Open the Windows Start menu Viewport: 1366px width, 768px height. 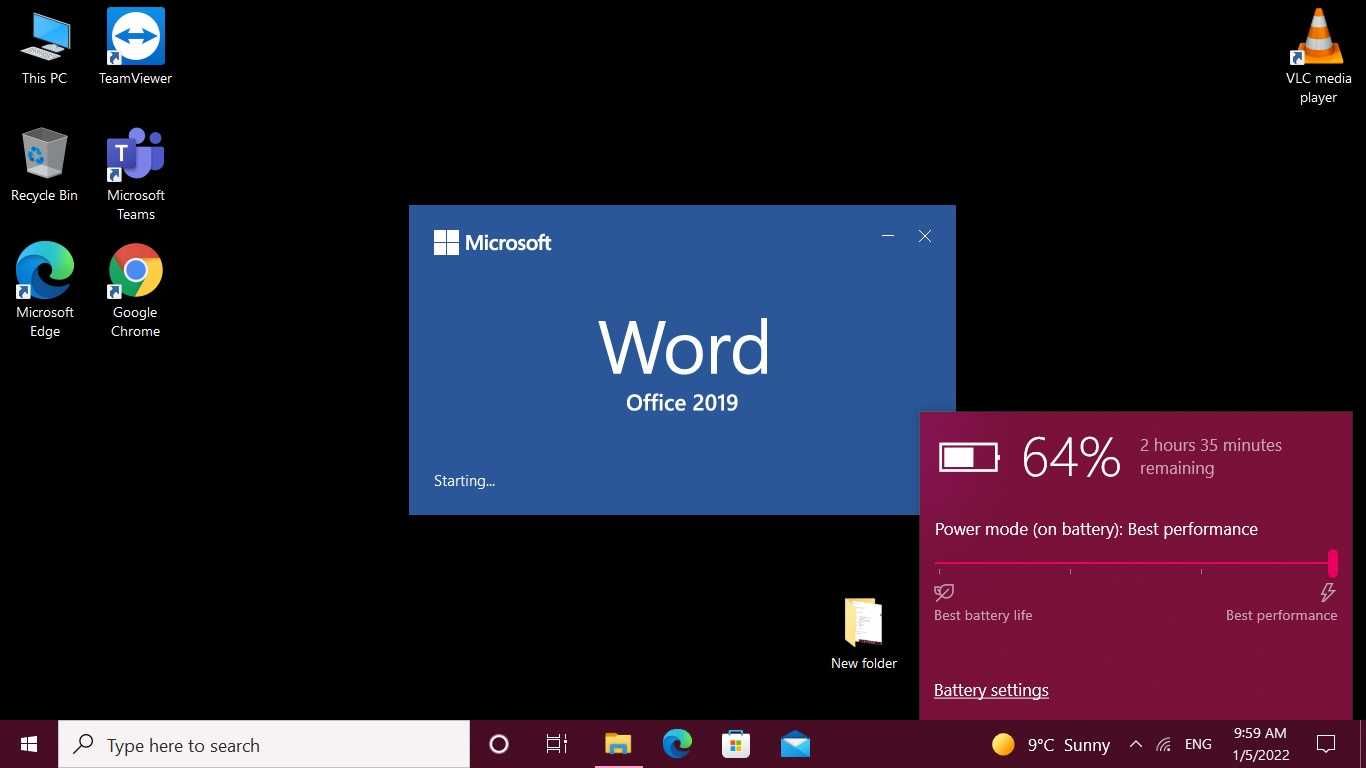[x=29, y=744]
